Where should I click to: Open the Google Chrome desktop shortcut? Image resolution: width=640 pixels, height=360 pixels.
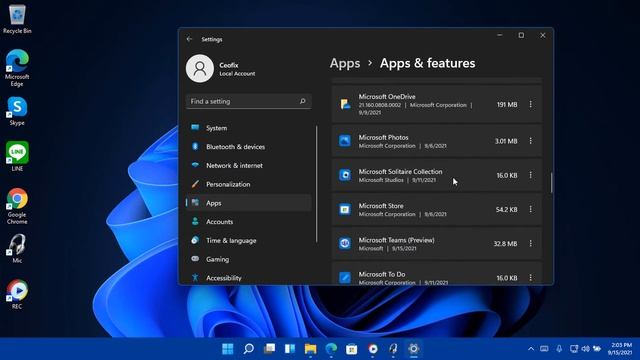tap(17, 206)
